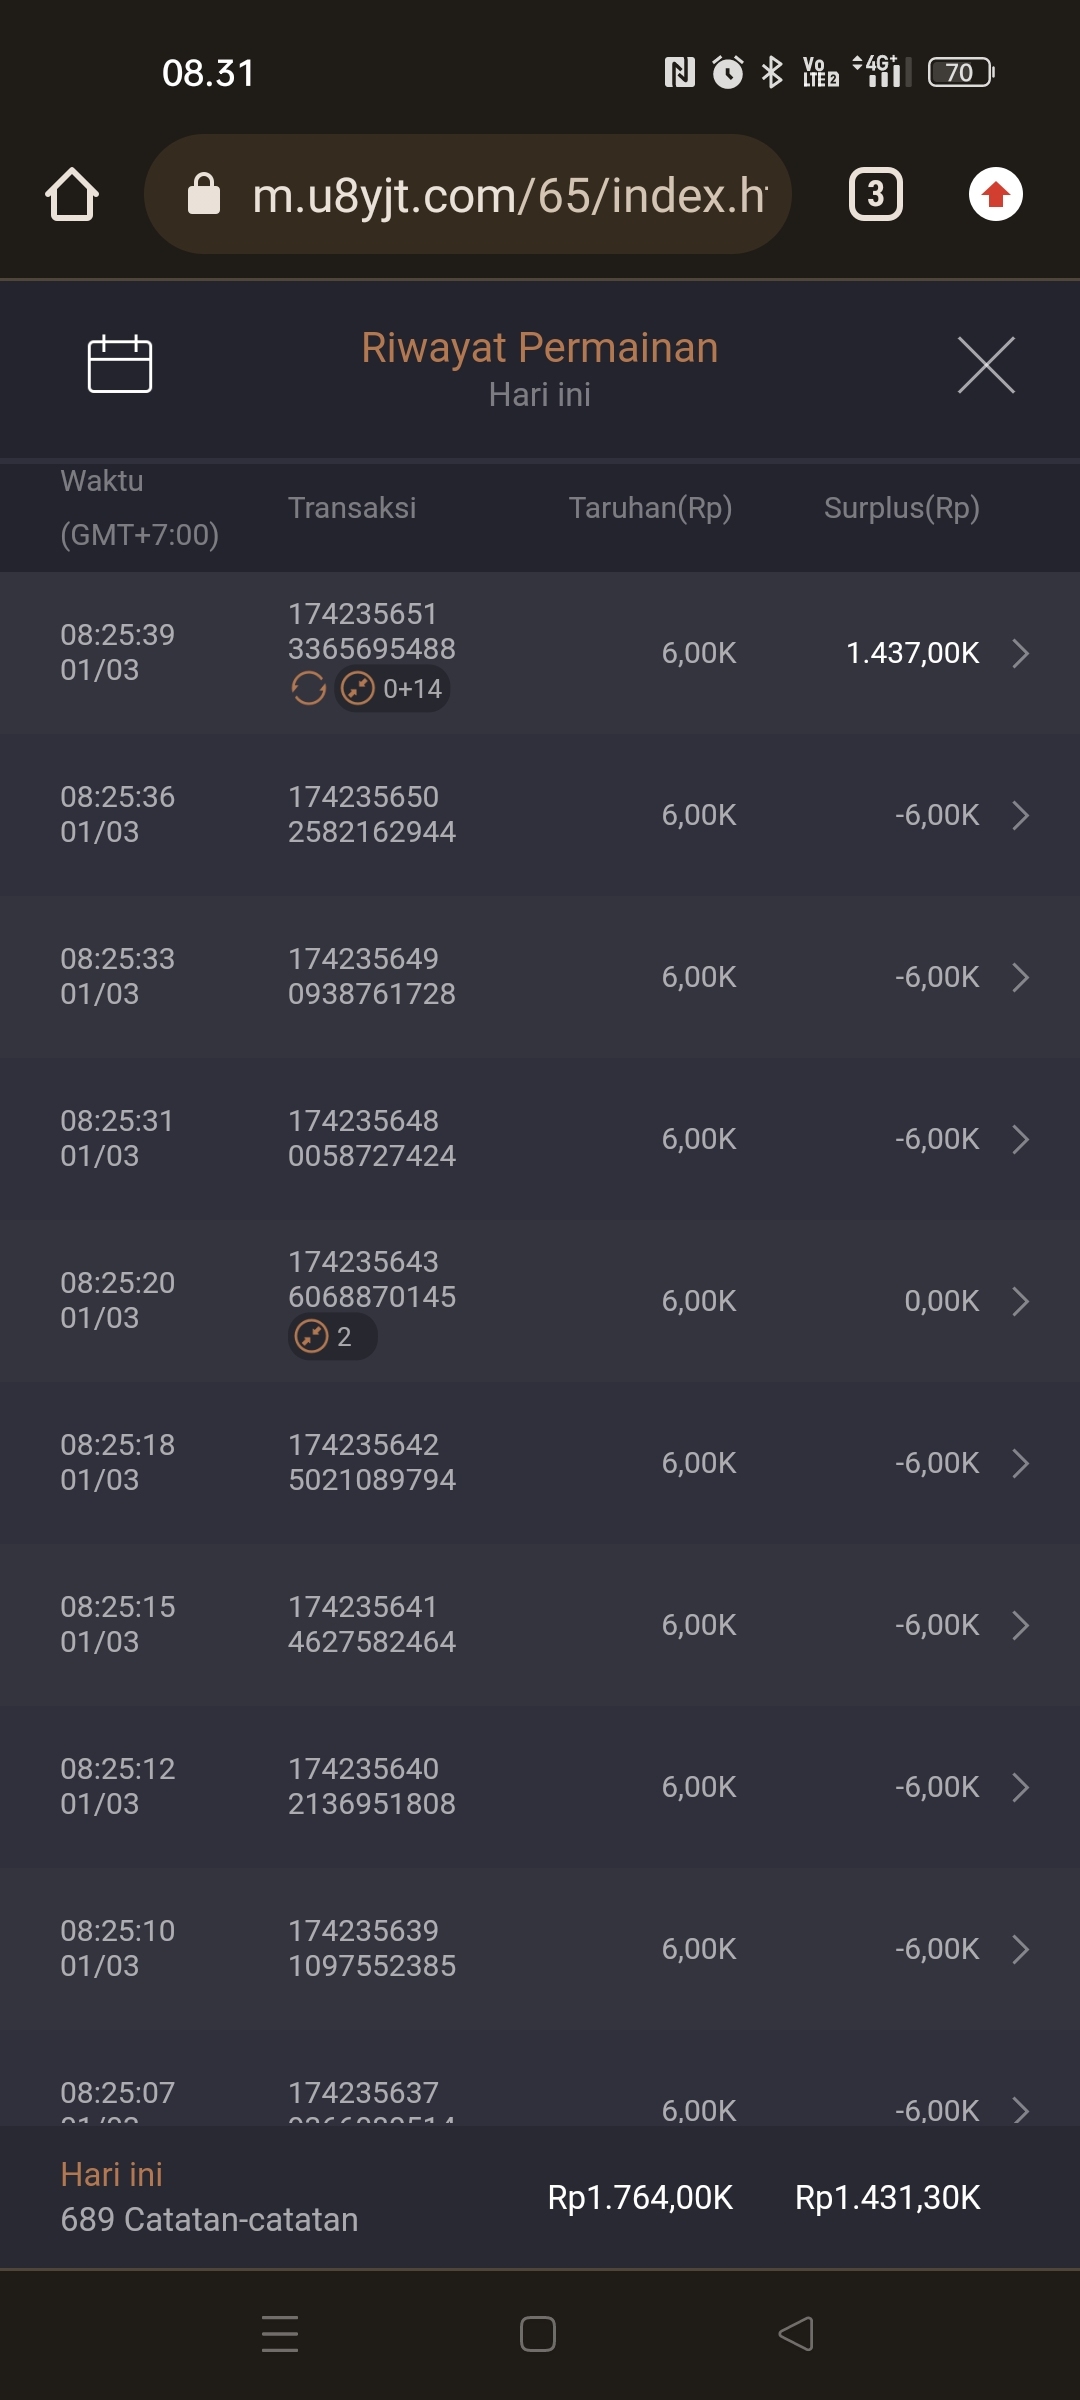Expand details of the 1.437,00K surplus row
The height and width of the screenshot is (2400, 1080).
coord(1020,653)
